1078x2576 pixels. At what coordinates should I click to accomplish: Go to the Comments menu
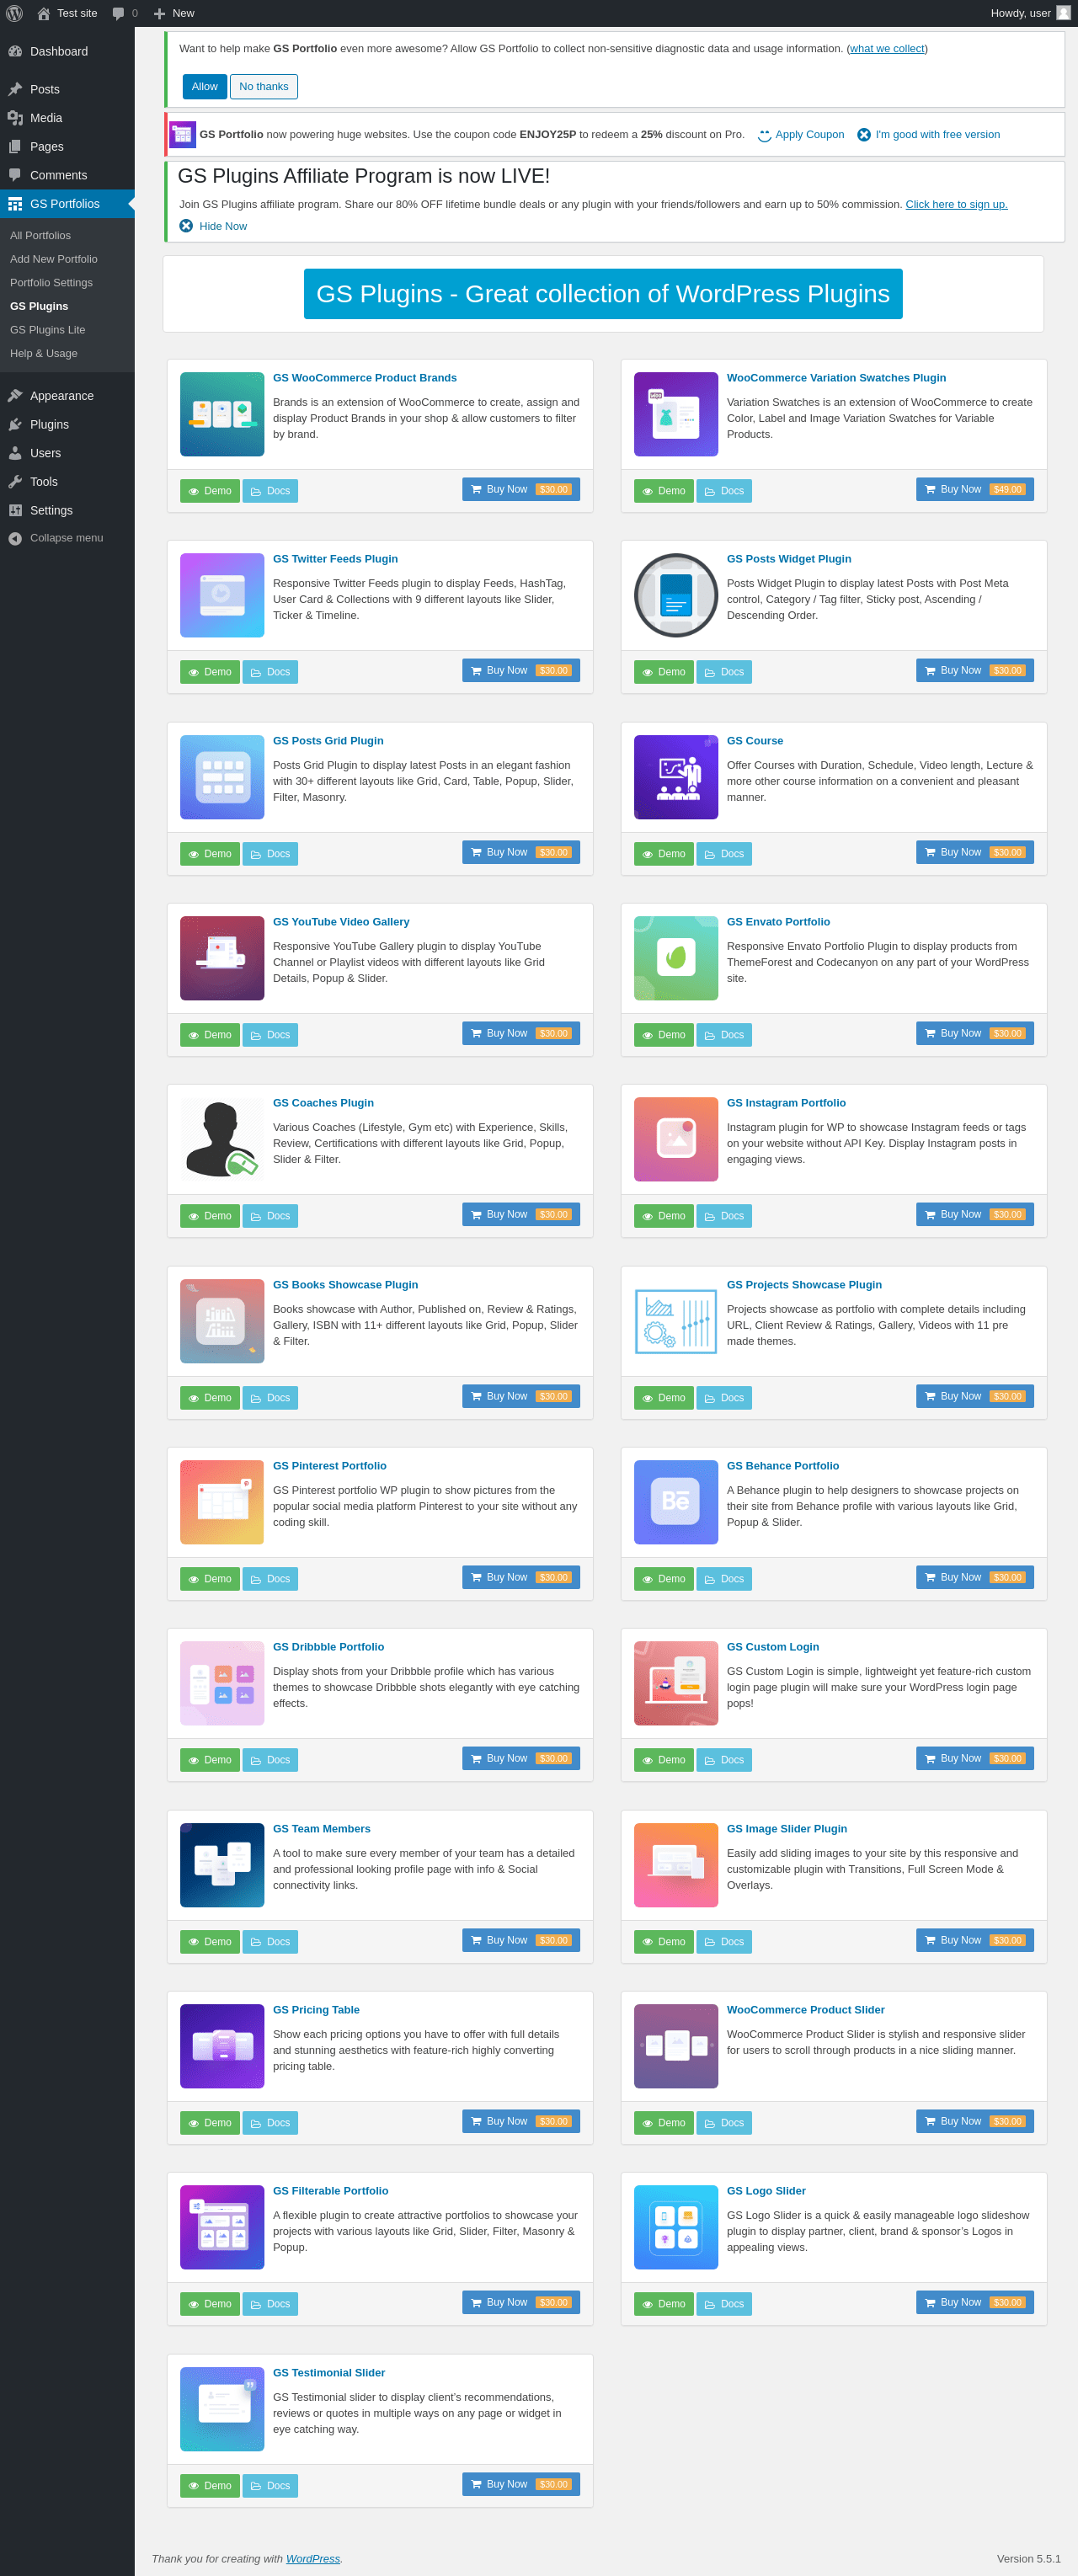coord(67,176)
